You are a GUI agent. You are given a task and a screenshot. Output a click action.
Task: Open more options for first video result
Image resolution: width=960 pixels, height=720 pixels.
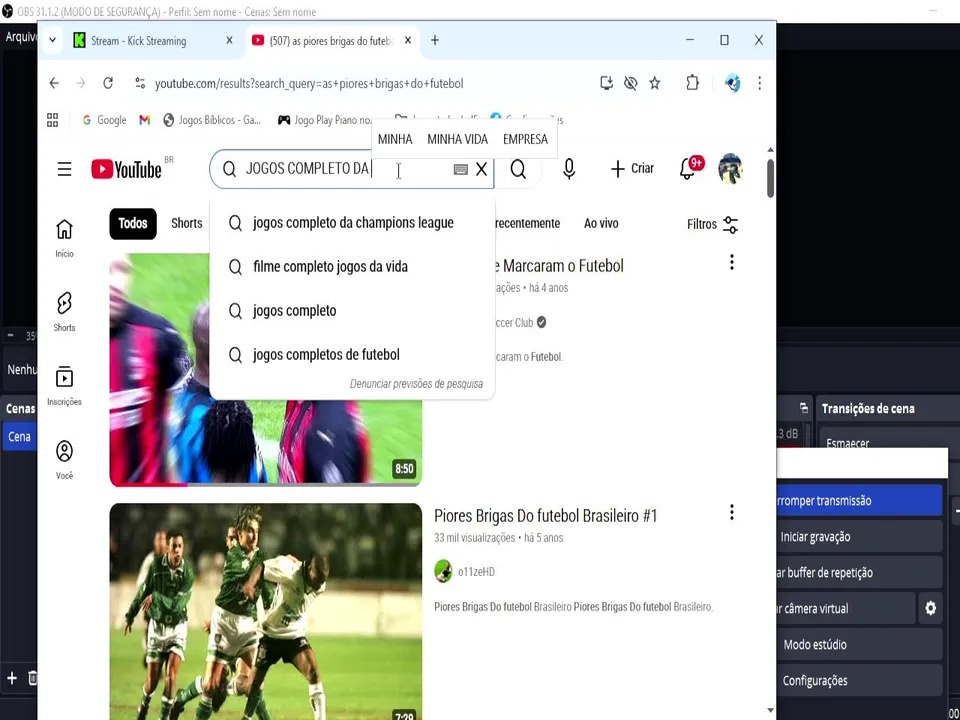(732, 263)
